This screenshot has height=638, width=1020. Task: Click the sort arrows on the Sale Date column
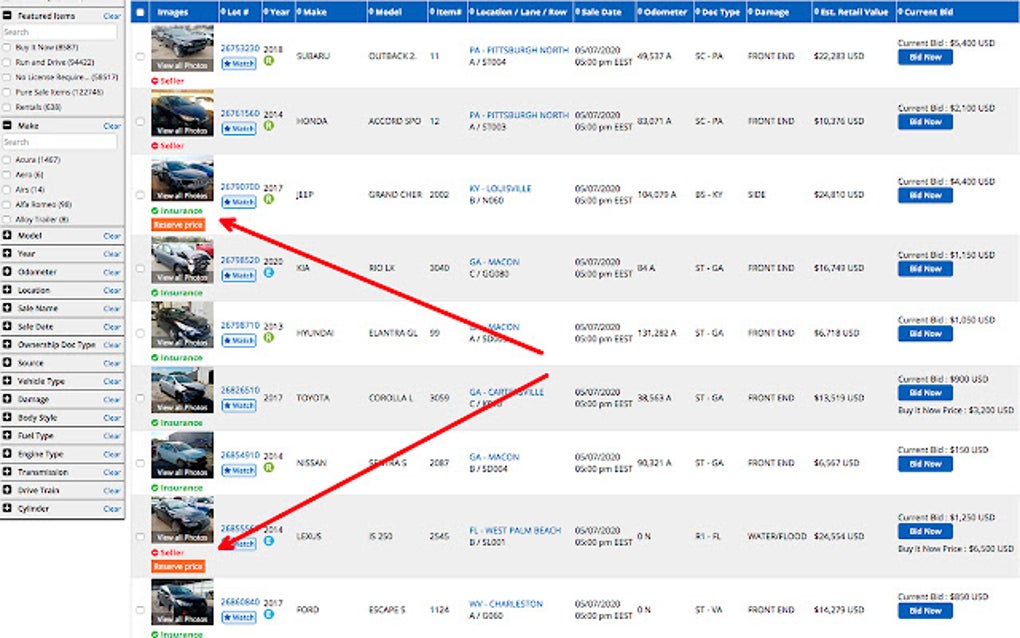coord(580,12)
